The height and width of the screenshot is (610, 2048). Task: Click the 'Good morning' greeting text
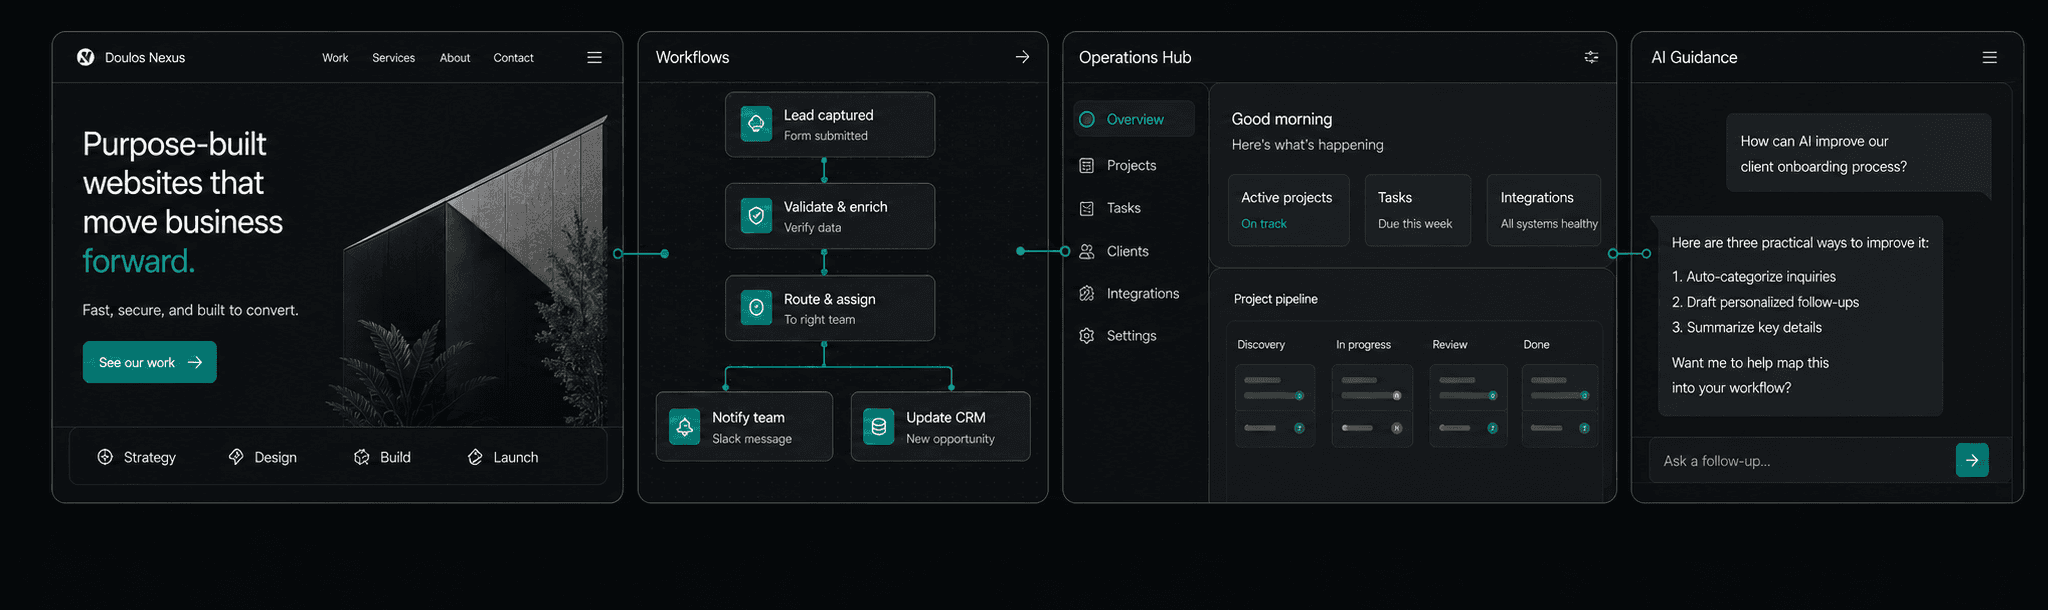(1282, 119)
